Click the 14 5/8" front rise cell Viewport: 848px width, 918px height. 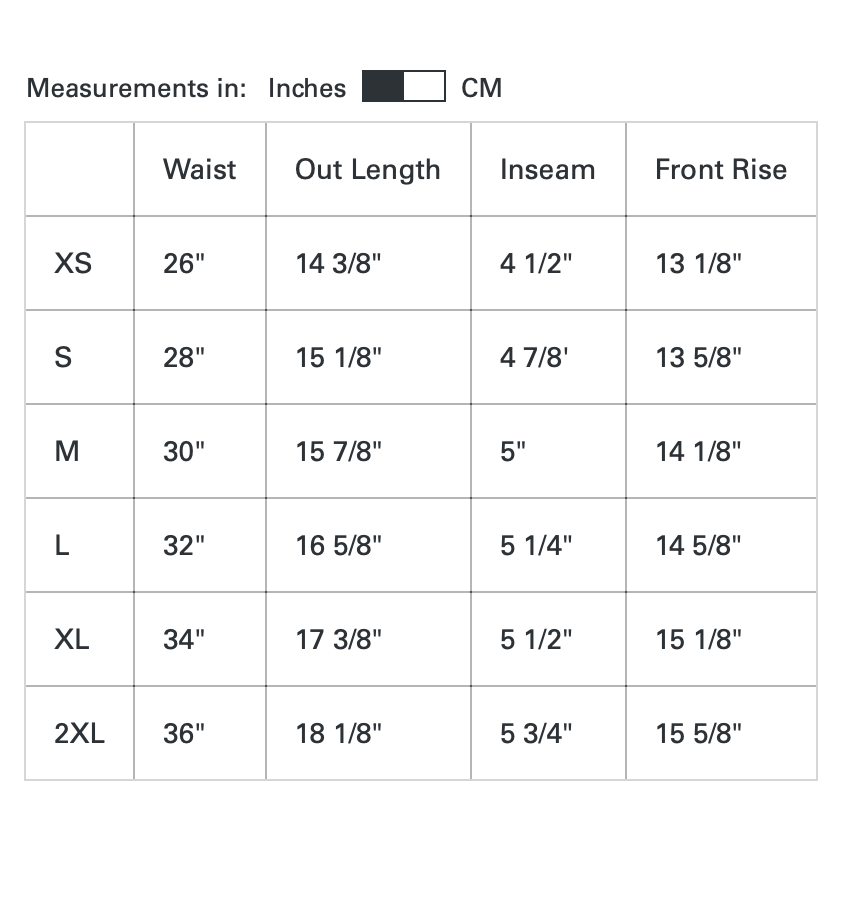698,545
